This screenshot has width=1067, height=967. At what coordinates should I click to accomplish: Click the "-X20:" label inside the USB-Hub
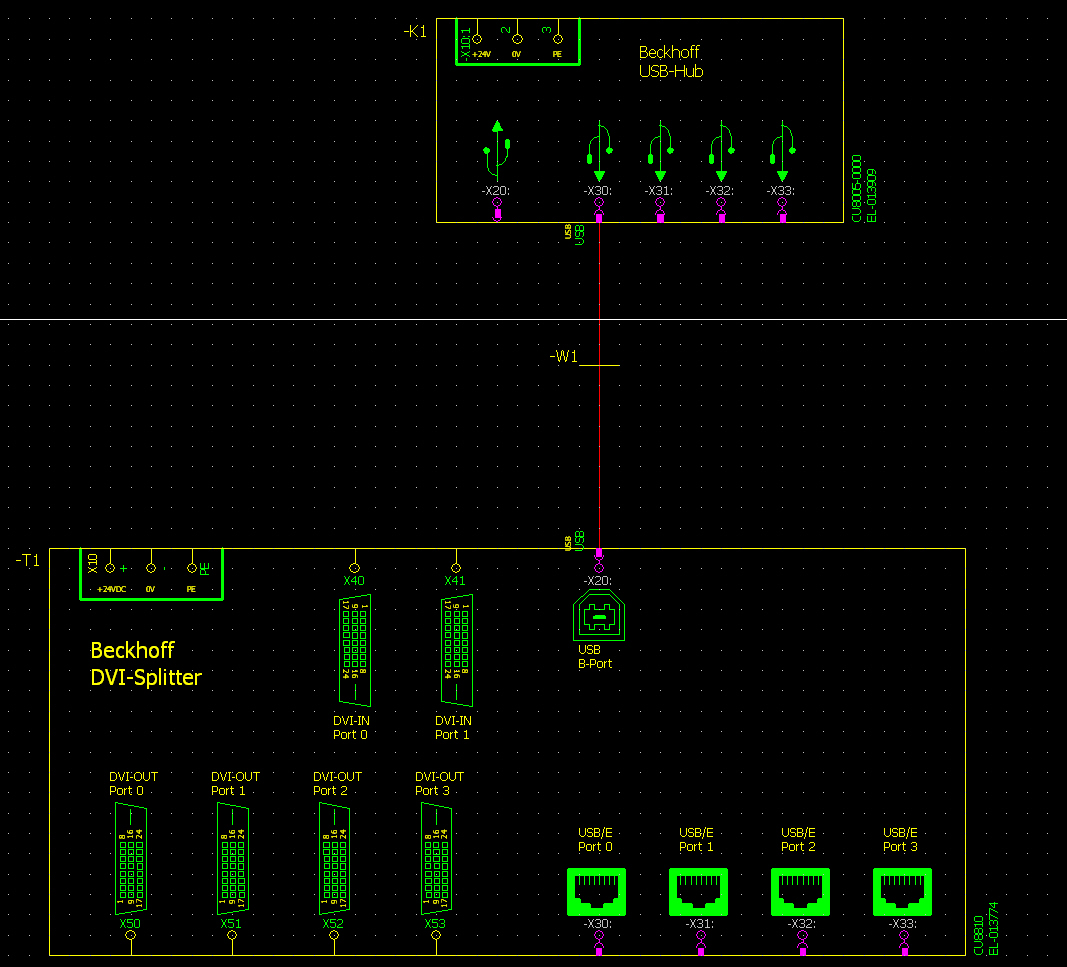pos(496,191)
